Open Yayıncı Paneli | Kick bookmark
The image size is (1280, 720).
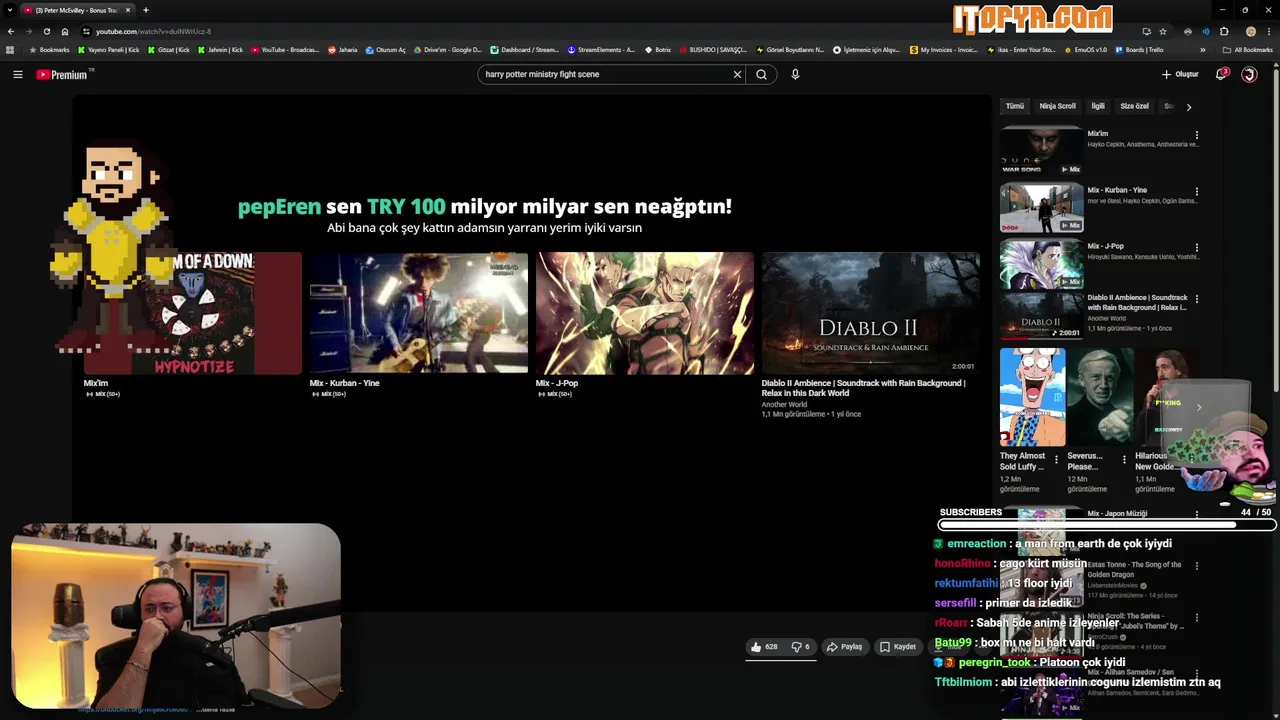[109, 49]
